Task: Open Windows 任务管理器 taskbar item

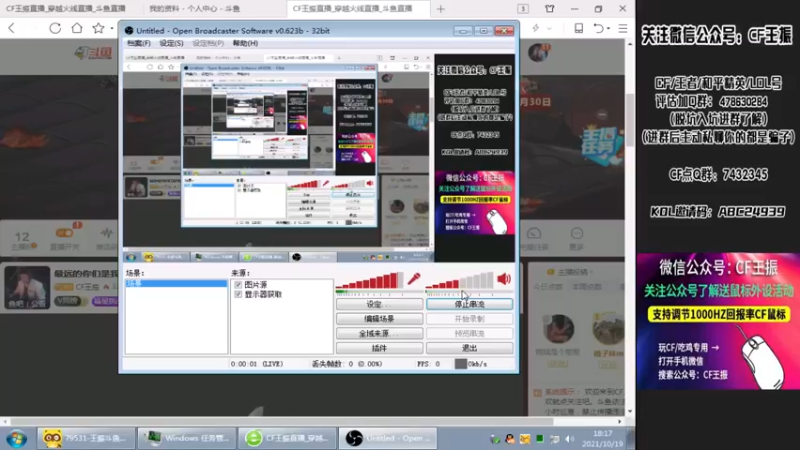Action: [186, 438]
